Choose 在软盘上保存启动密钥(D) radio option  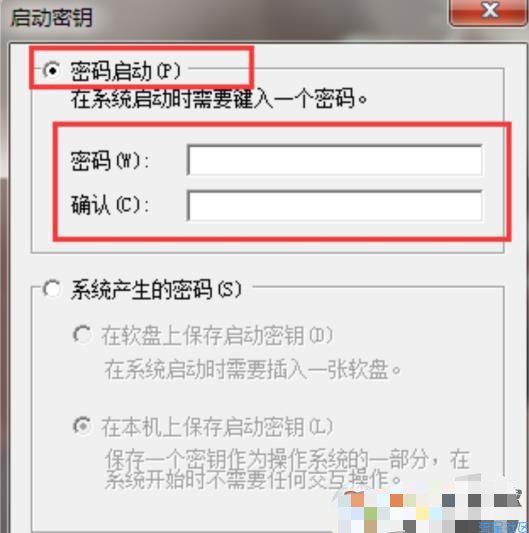coord(82,334)
